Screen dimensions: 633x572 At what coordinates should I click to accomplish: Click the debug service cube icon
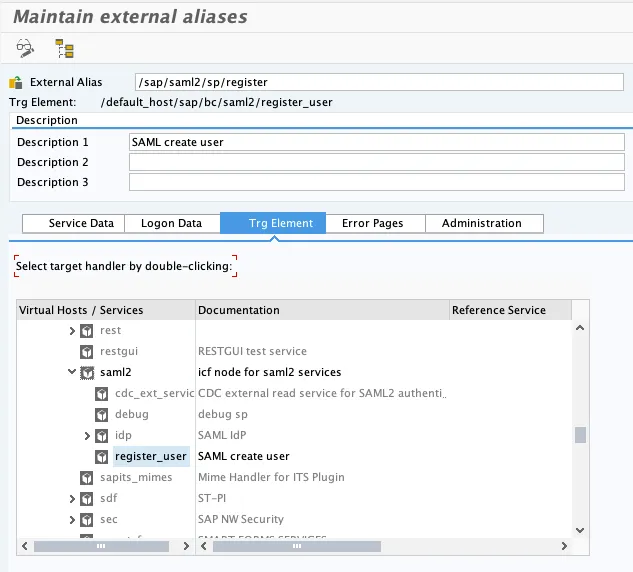coord(102,414)
